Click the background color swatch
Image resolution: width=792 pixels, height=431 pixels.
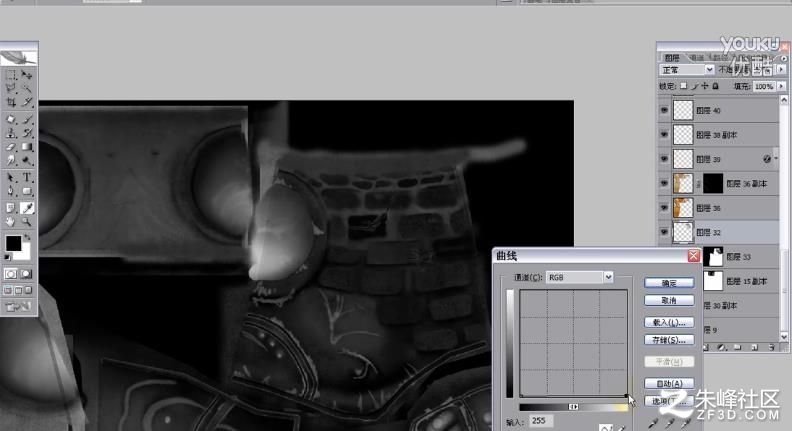(x=25, y=253)
